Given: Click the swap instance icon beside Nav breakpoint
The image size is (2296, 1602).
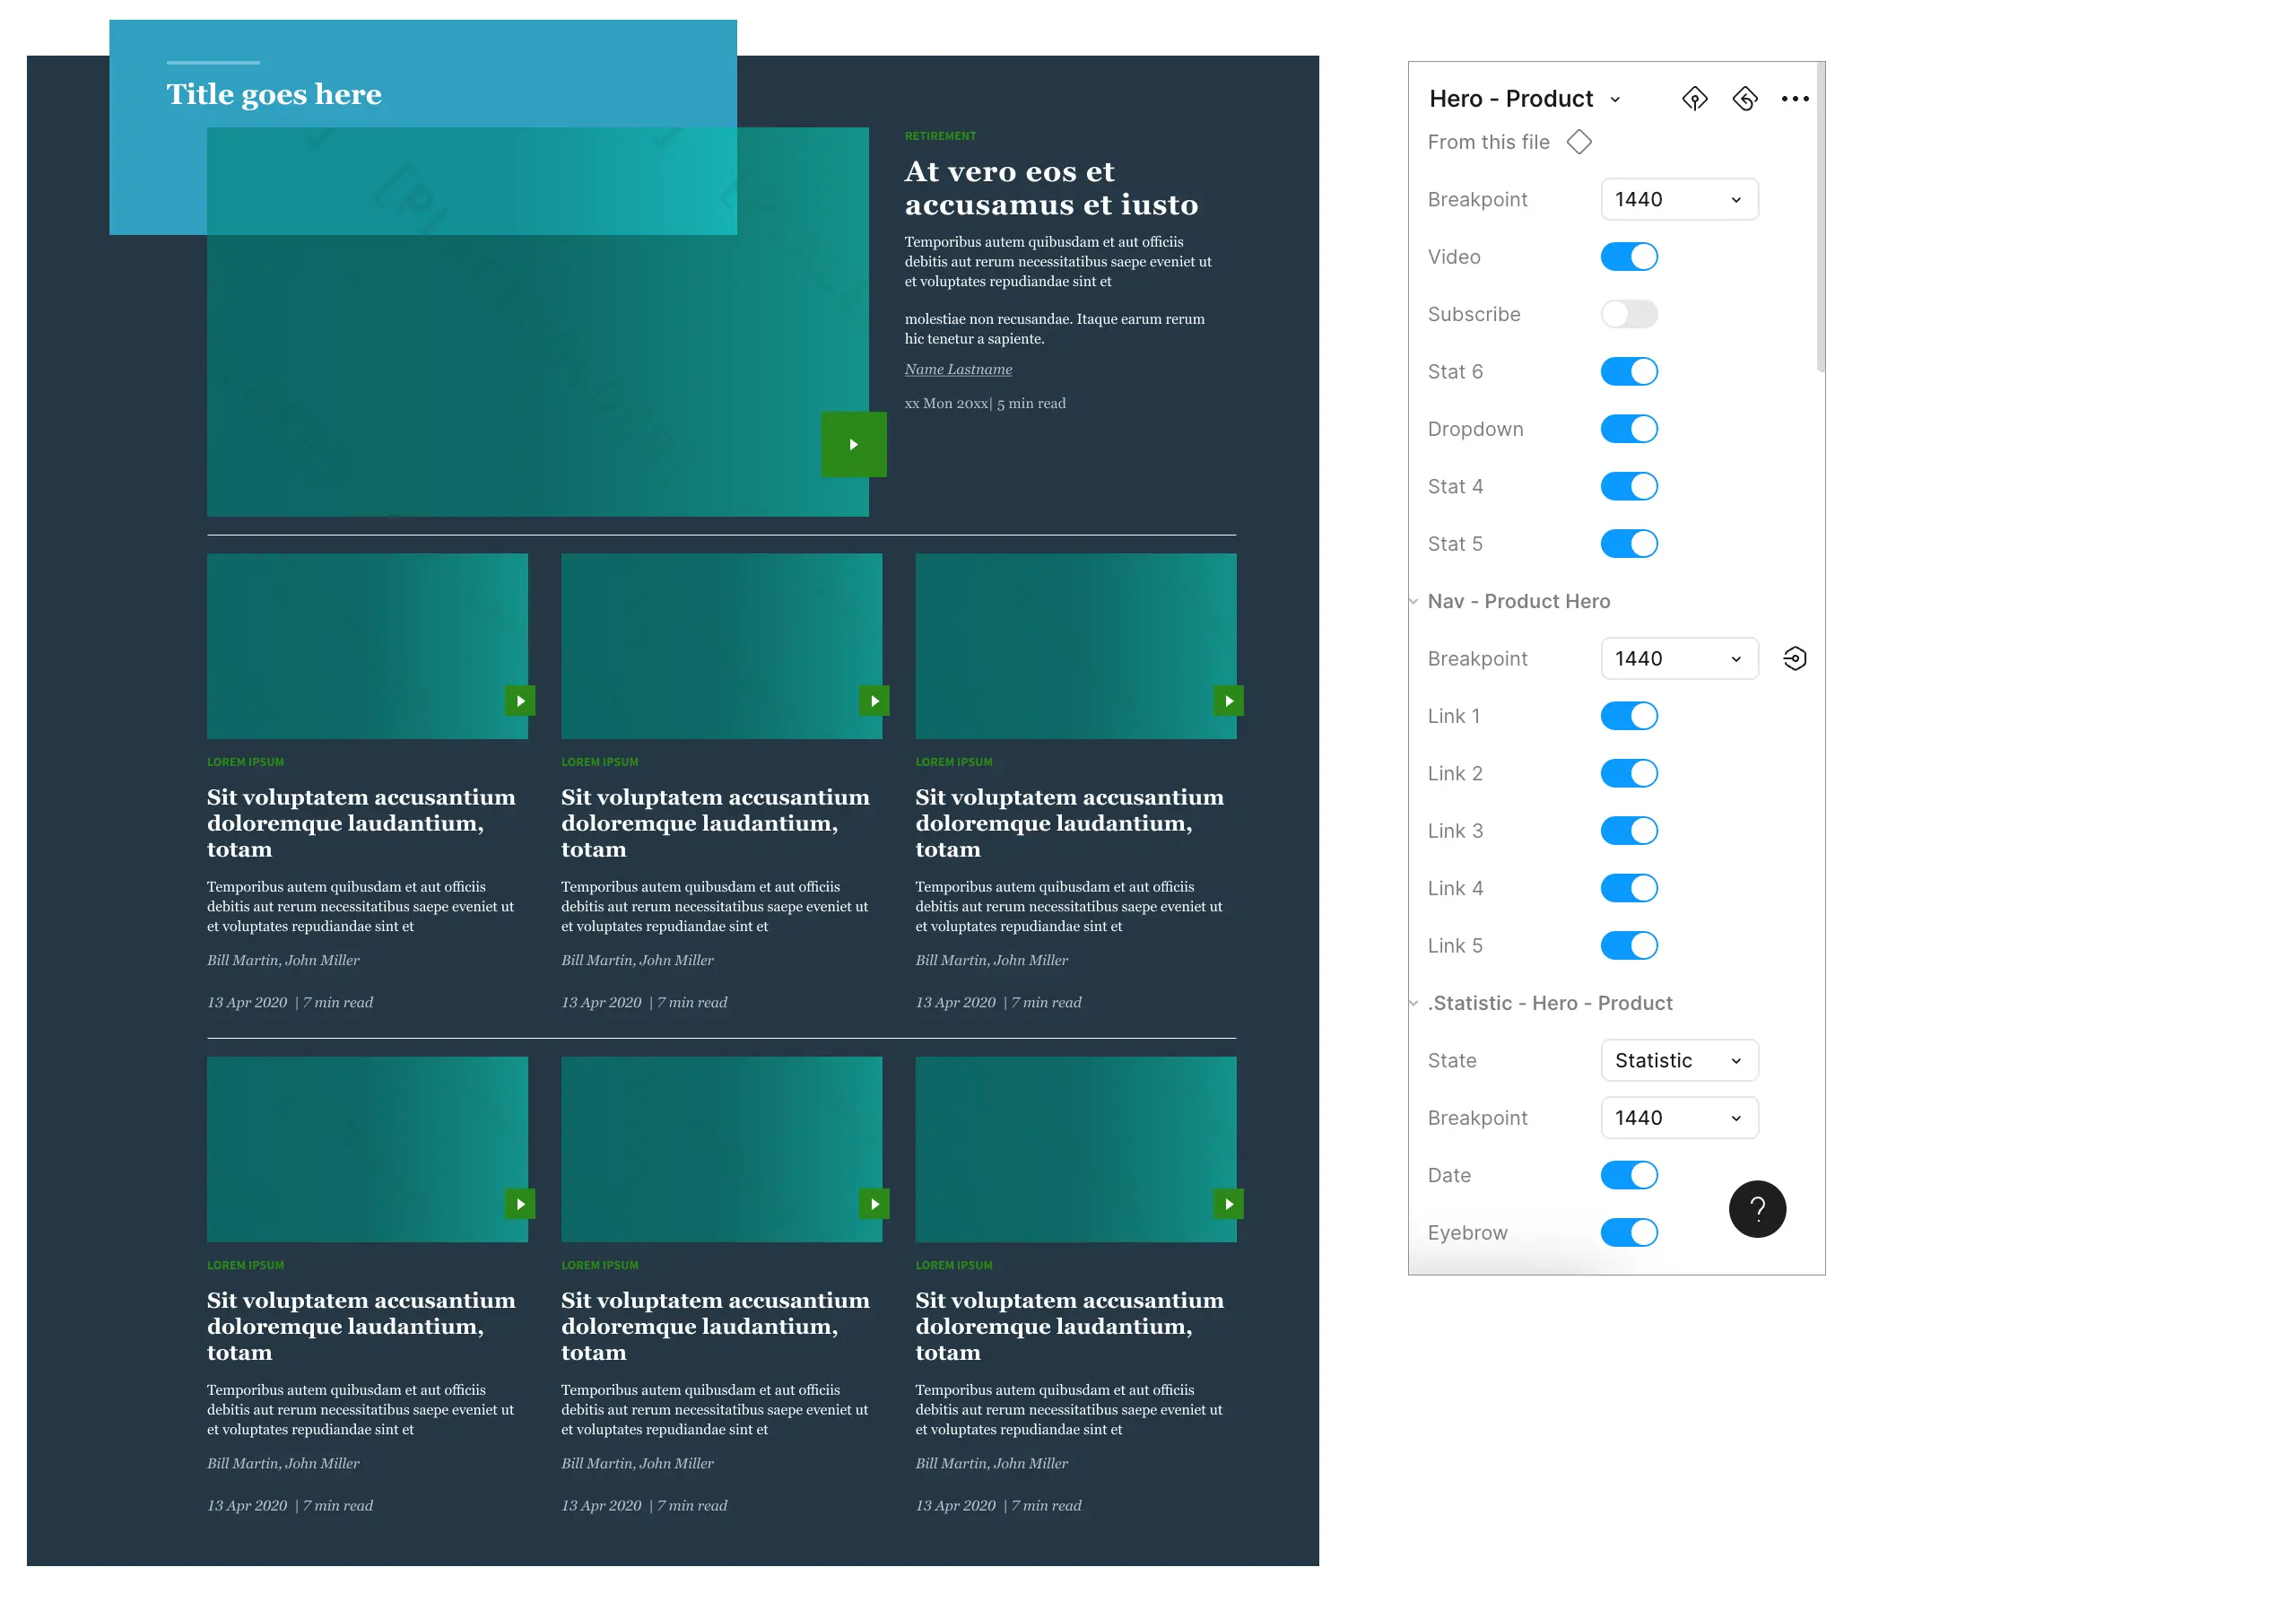Looking at the screenshot, I should (x=1794, y=658).
